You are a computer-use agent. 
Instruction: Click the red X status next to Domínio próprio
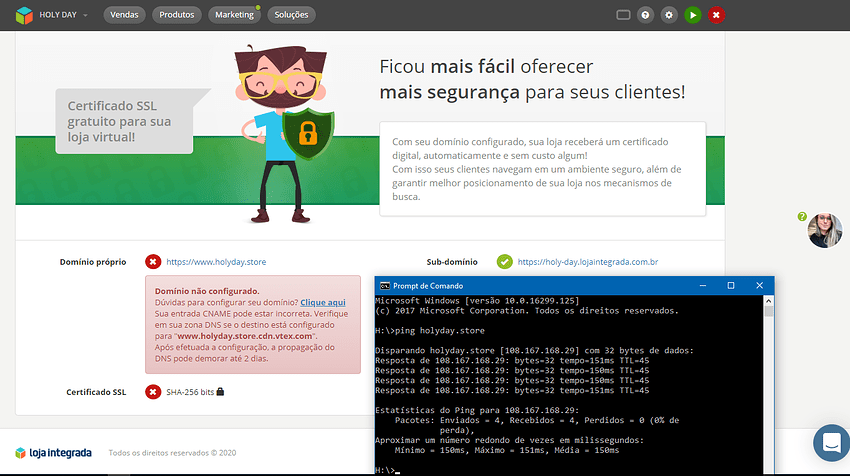coord(153,262)
